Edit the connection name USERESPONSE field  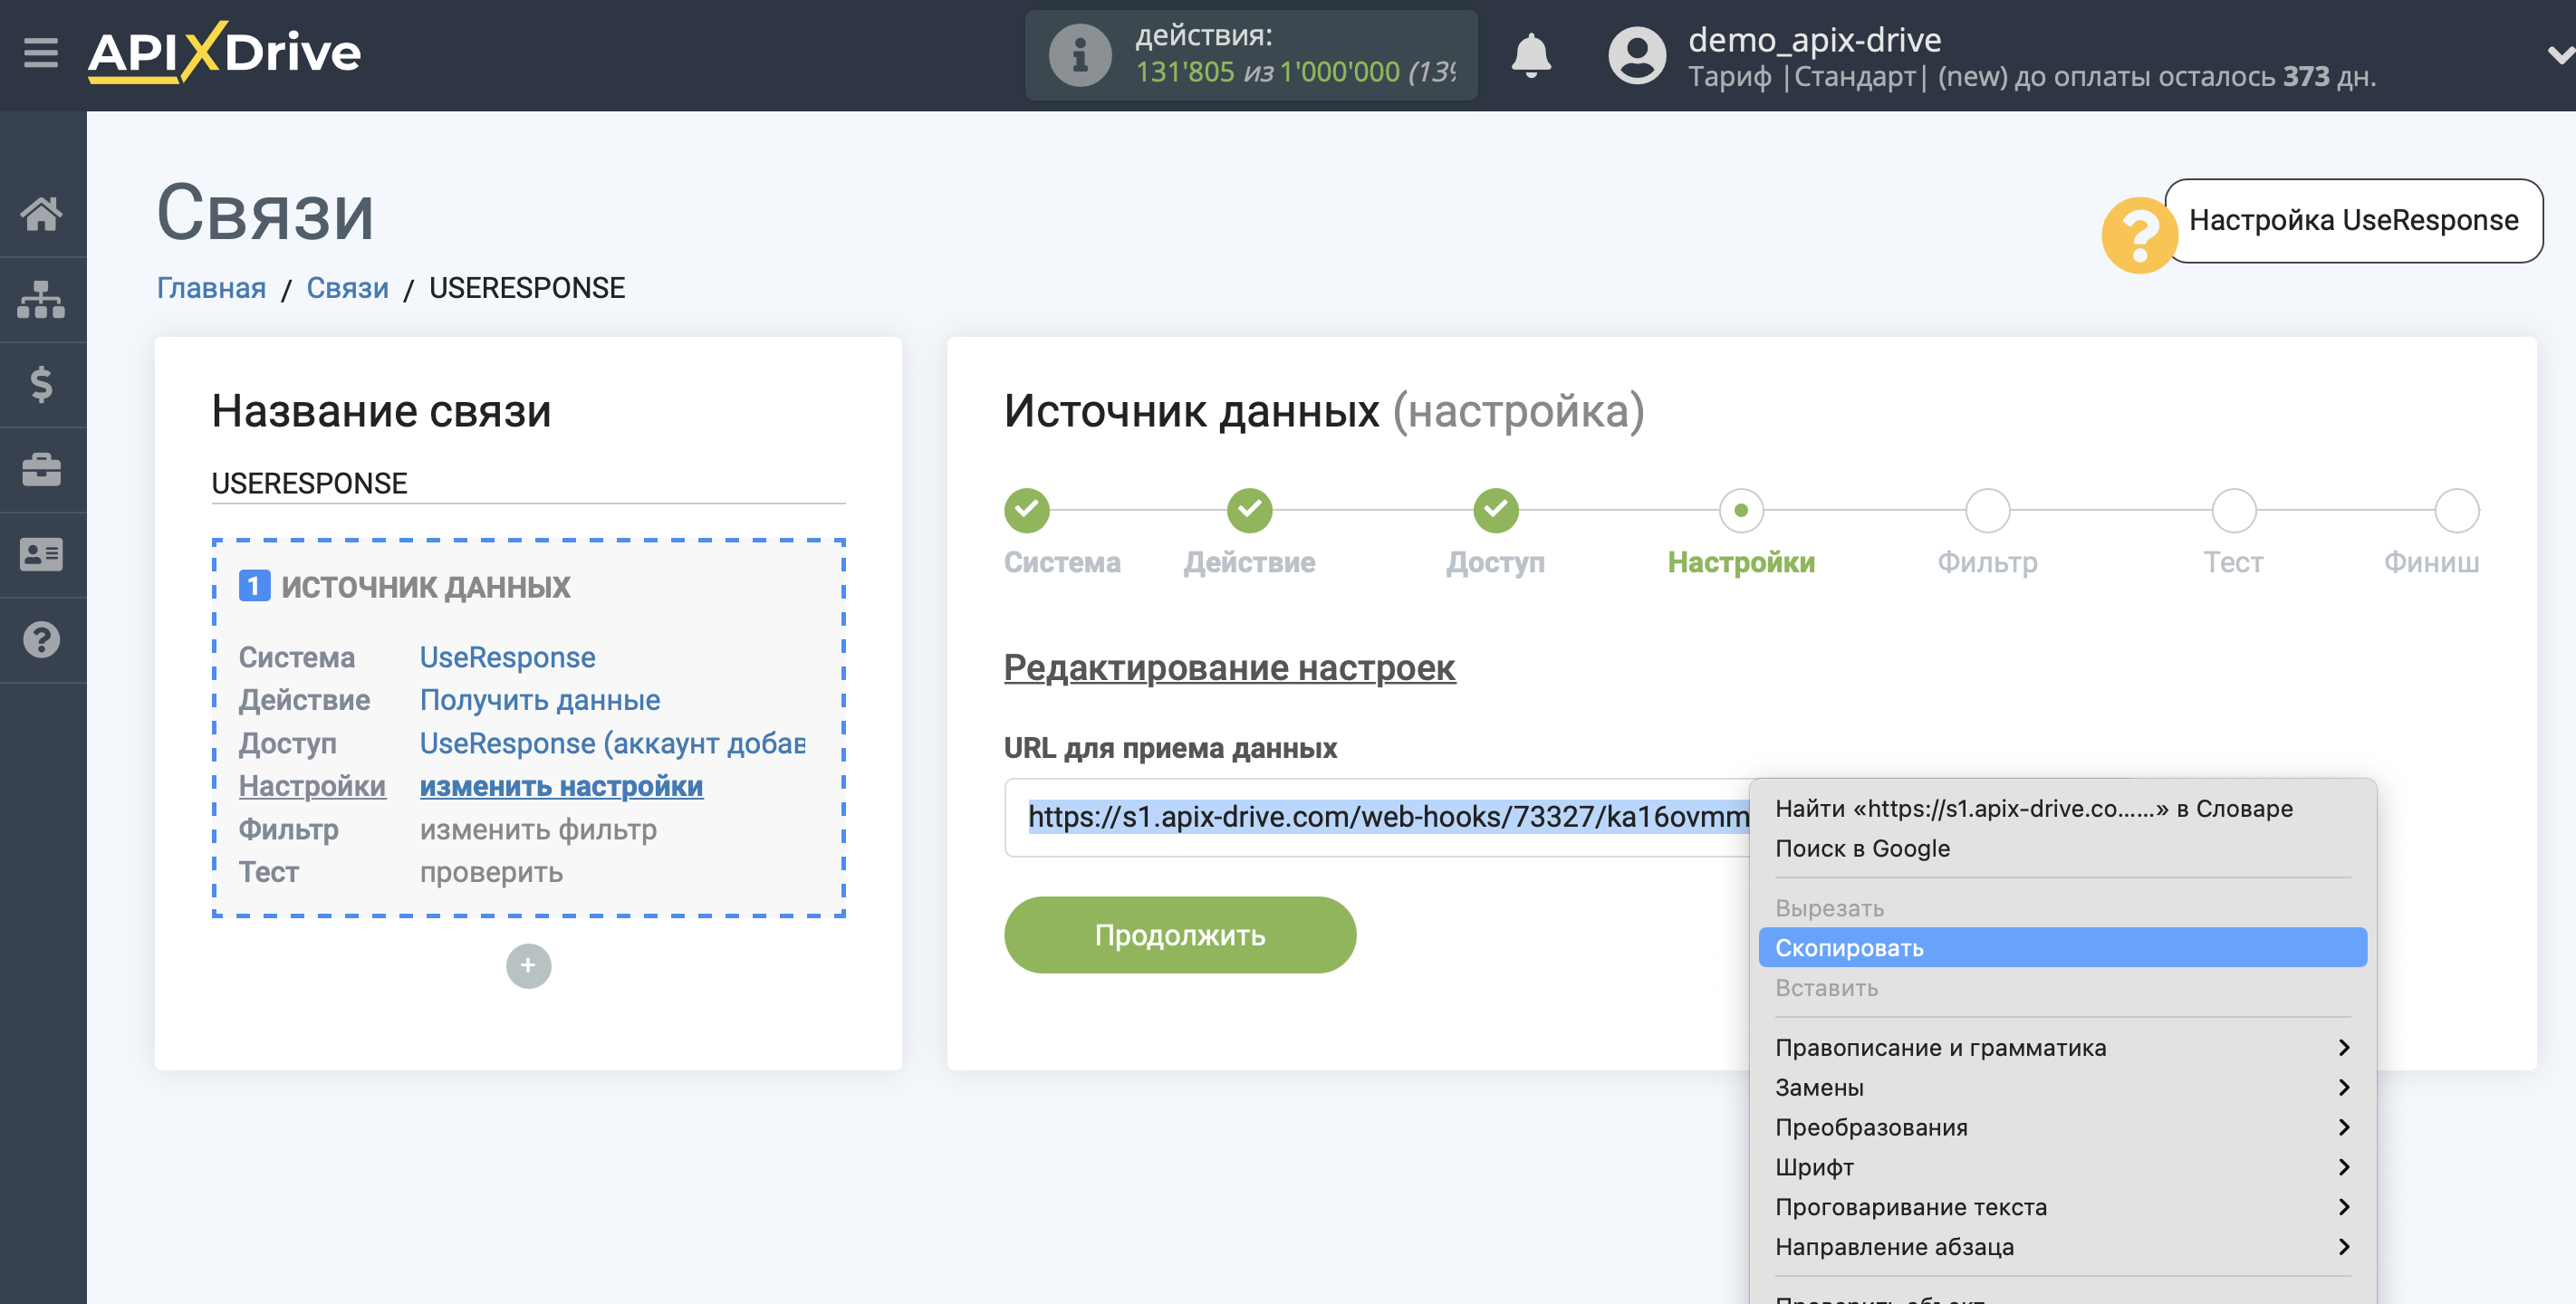(528, 483)
